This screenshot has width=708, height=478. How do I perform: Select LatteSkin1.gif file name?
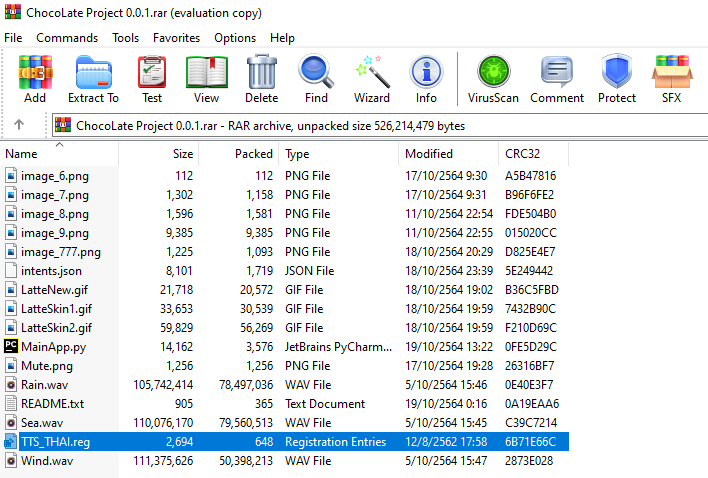56,309
